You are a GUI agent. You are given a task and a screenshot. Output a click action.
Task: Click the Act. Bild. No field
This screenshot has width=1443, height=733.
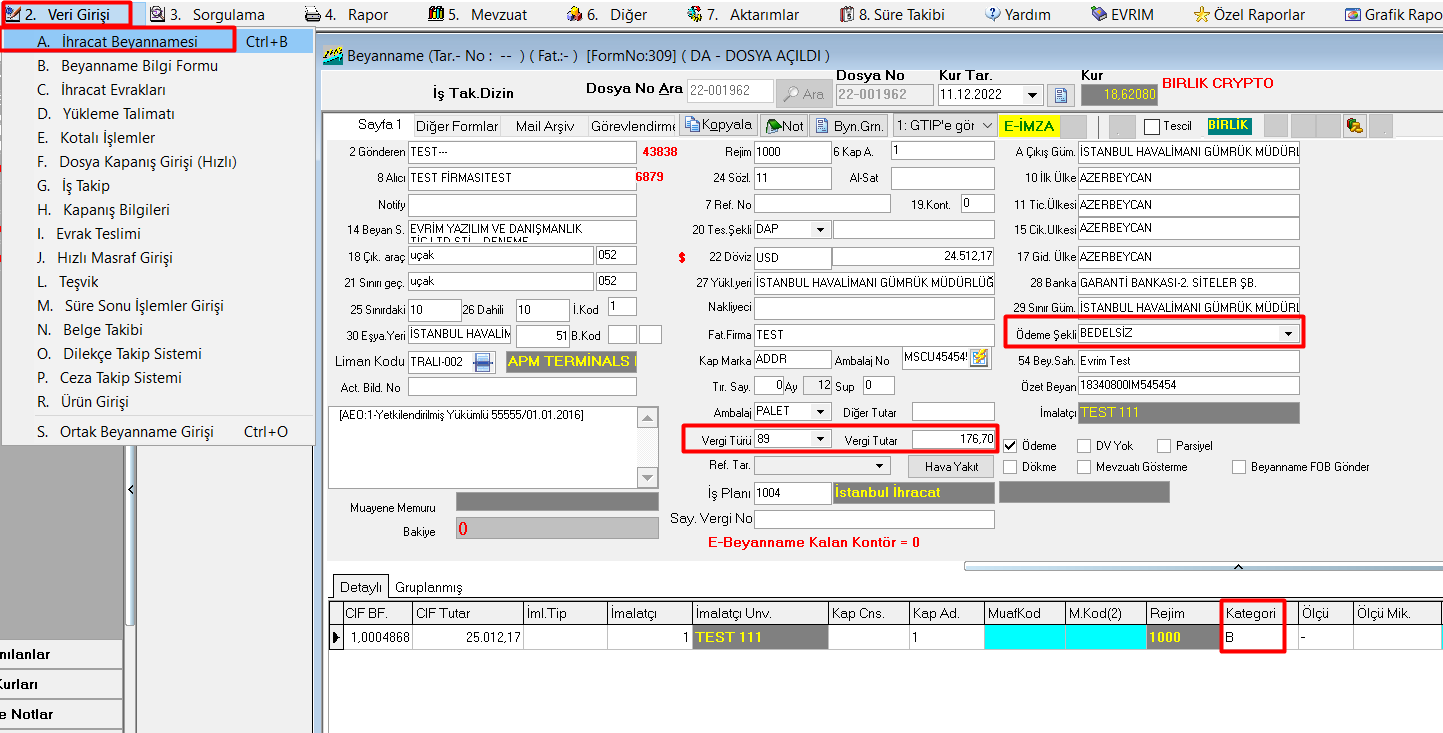tap(522, 387)
